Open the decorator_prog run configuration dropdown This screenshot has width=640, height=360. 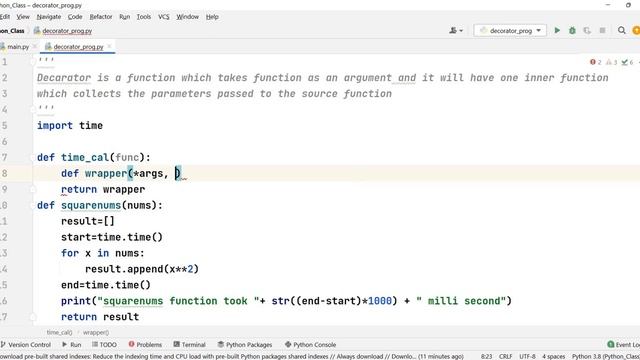pos(510,31)
